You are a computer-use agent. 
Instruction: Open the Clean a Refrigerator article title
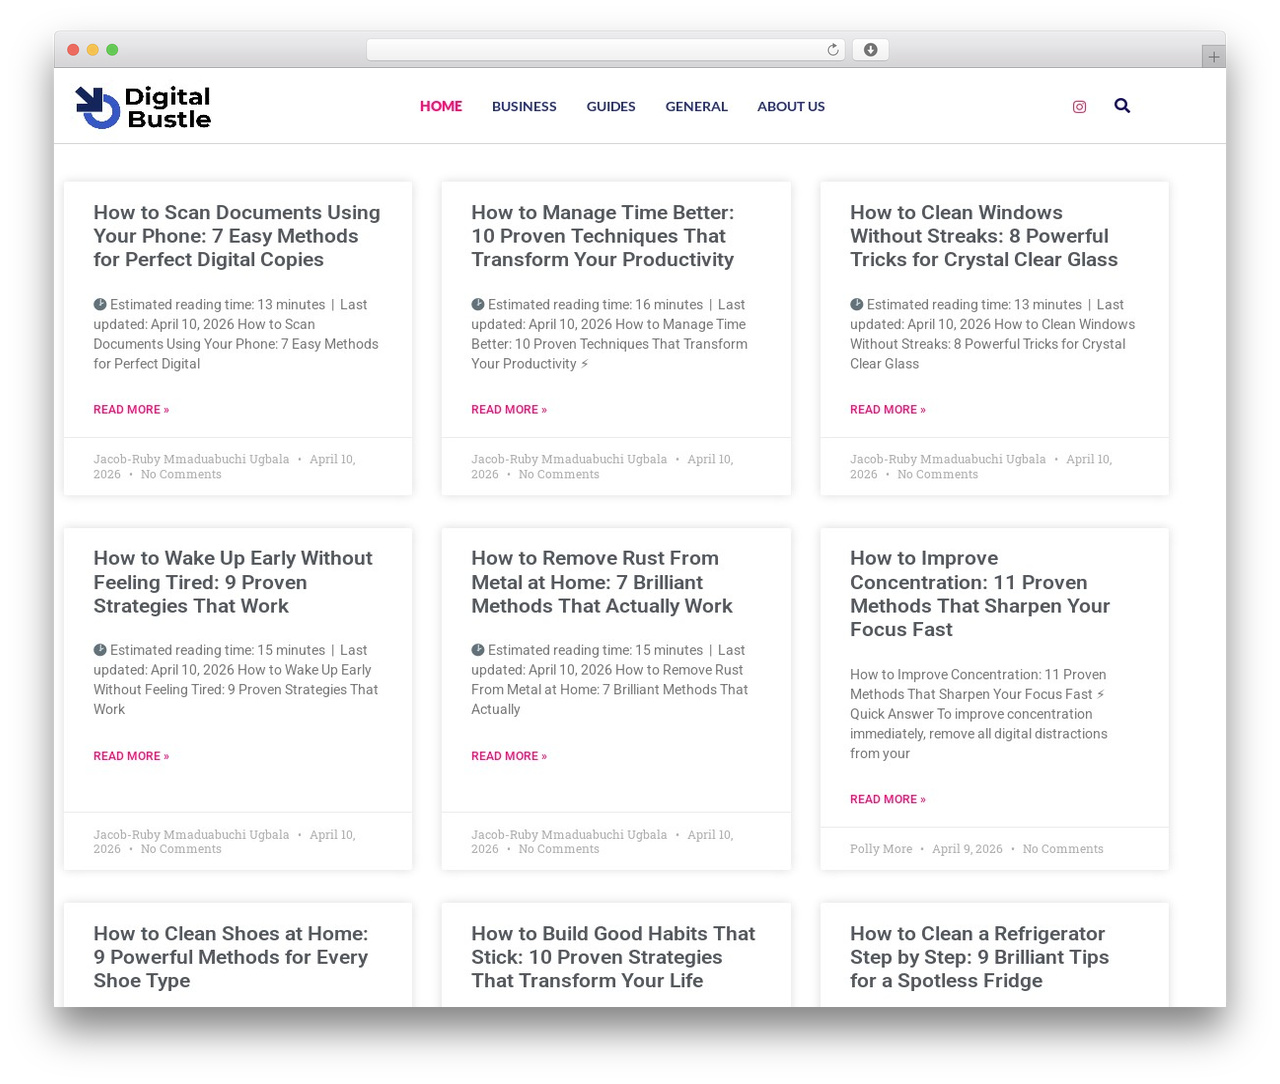[979, 957]
